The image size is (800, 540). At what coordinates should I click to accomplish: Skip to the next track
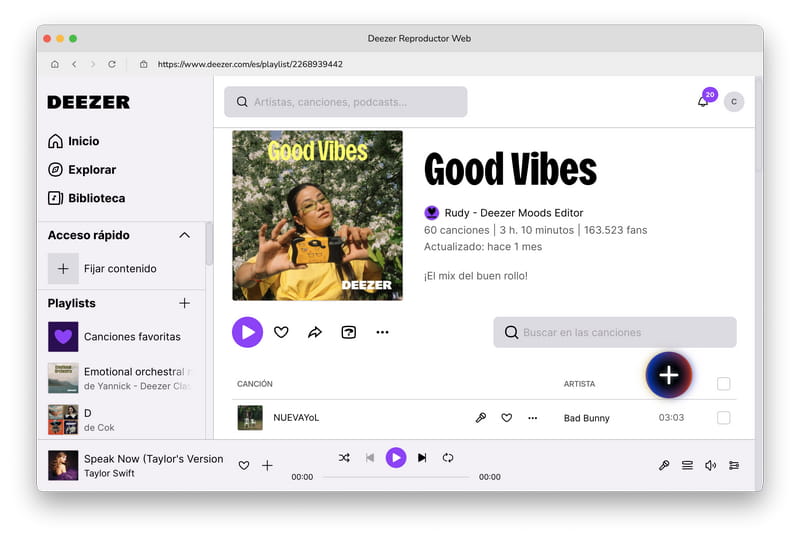pyautogui.click(x=422, y=458)
